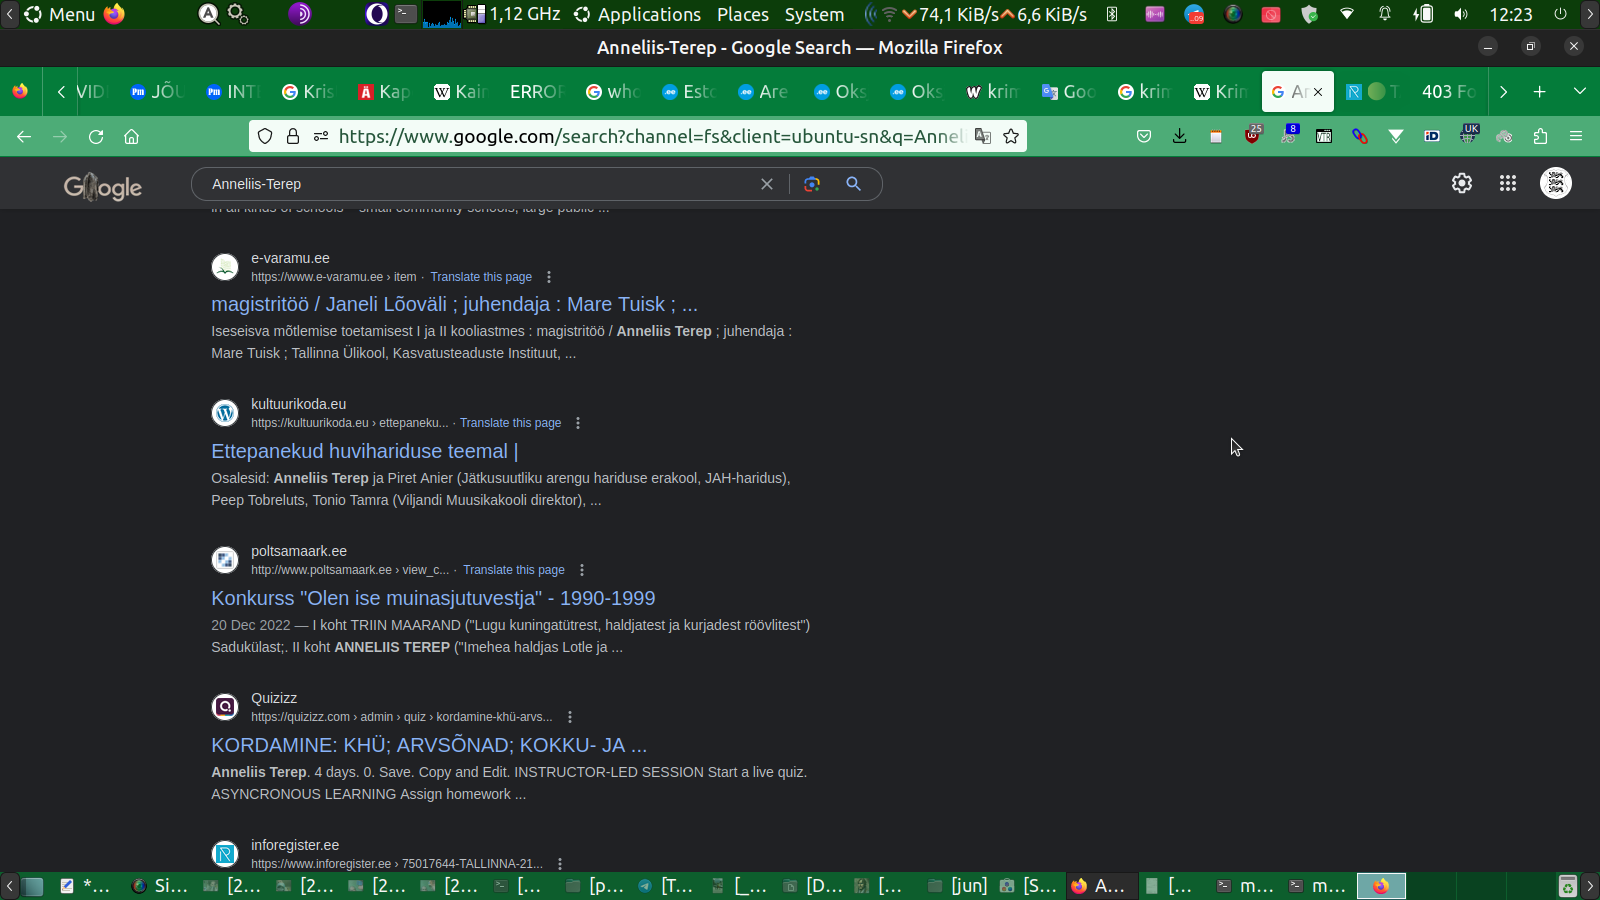1600x900 pixels.
Task: Open the translate page icon in the address bar
Action: 983,136
